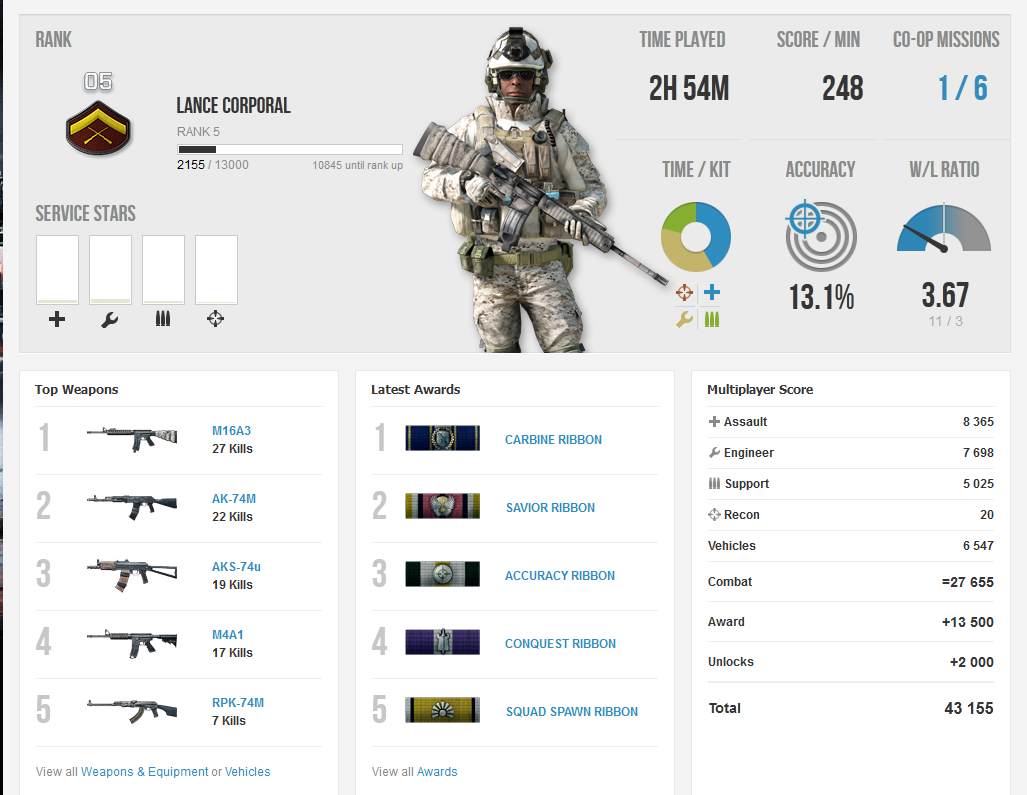Click the Savior Ribbon image
The image size is (1027, 795).
[443, 506]
